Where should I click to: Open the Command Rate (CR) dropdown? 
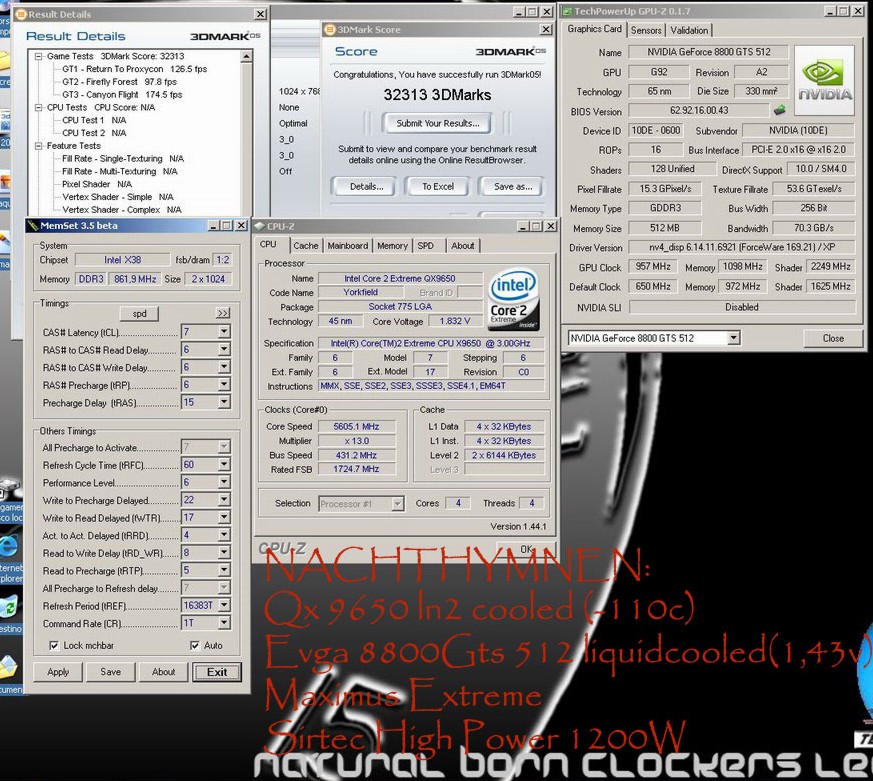point(224,622)
